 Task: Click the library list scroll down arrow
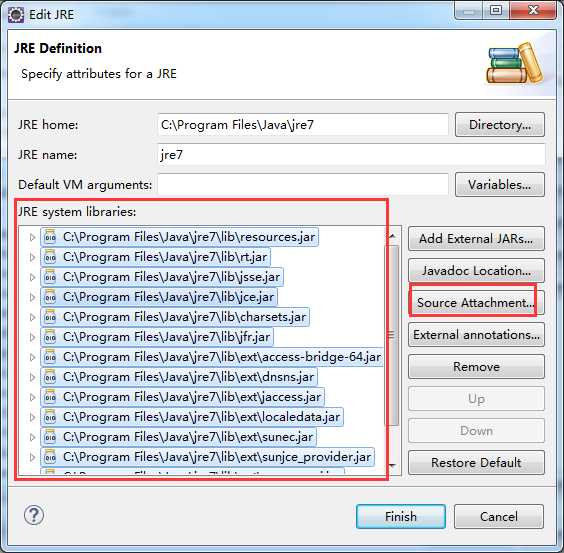[x=392, y=465]
